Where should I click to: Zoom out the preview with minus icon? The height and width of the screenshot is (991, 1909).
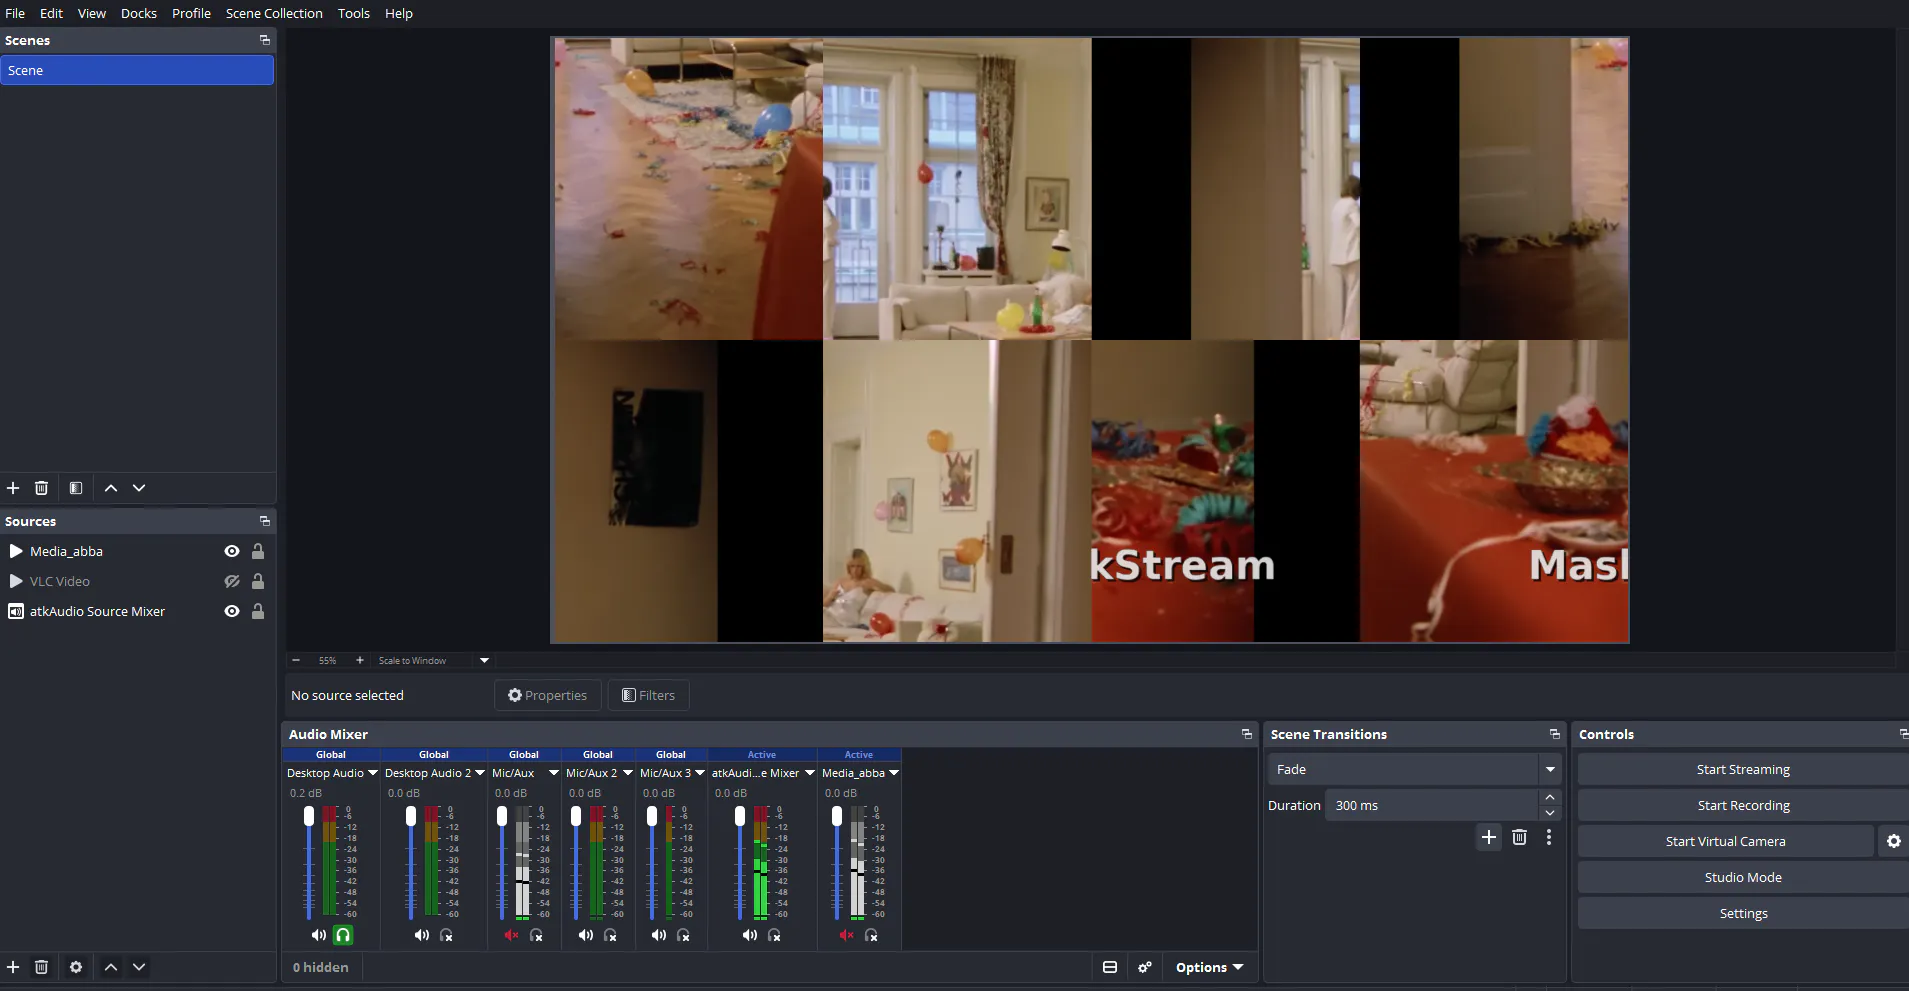[296, 660]
